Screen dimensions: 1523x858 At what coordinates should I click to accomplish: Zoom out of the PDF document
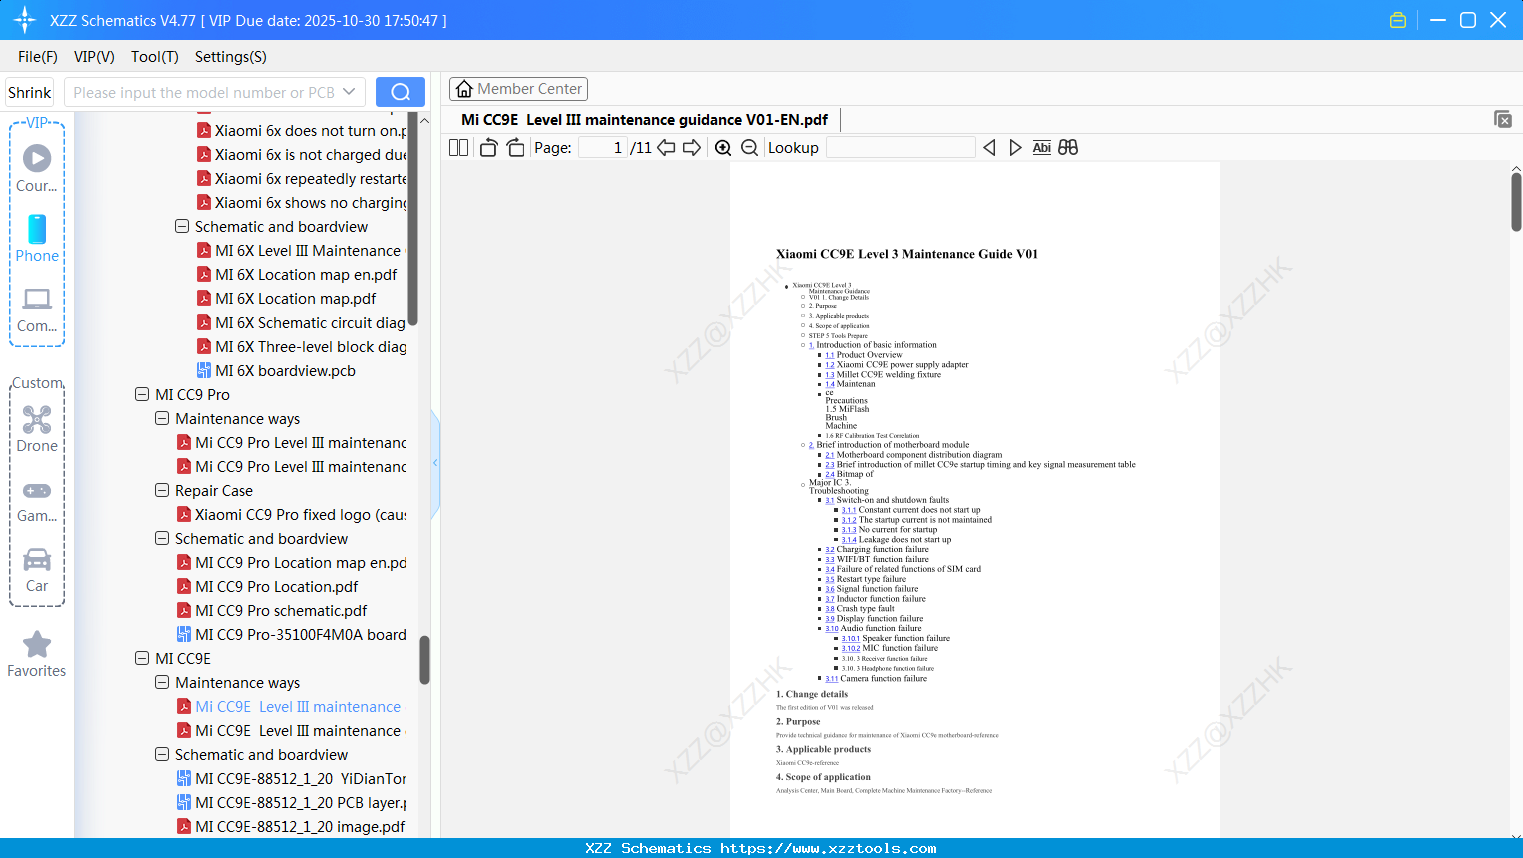pos(750,148)
